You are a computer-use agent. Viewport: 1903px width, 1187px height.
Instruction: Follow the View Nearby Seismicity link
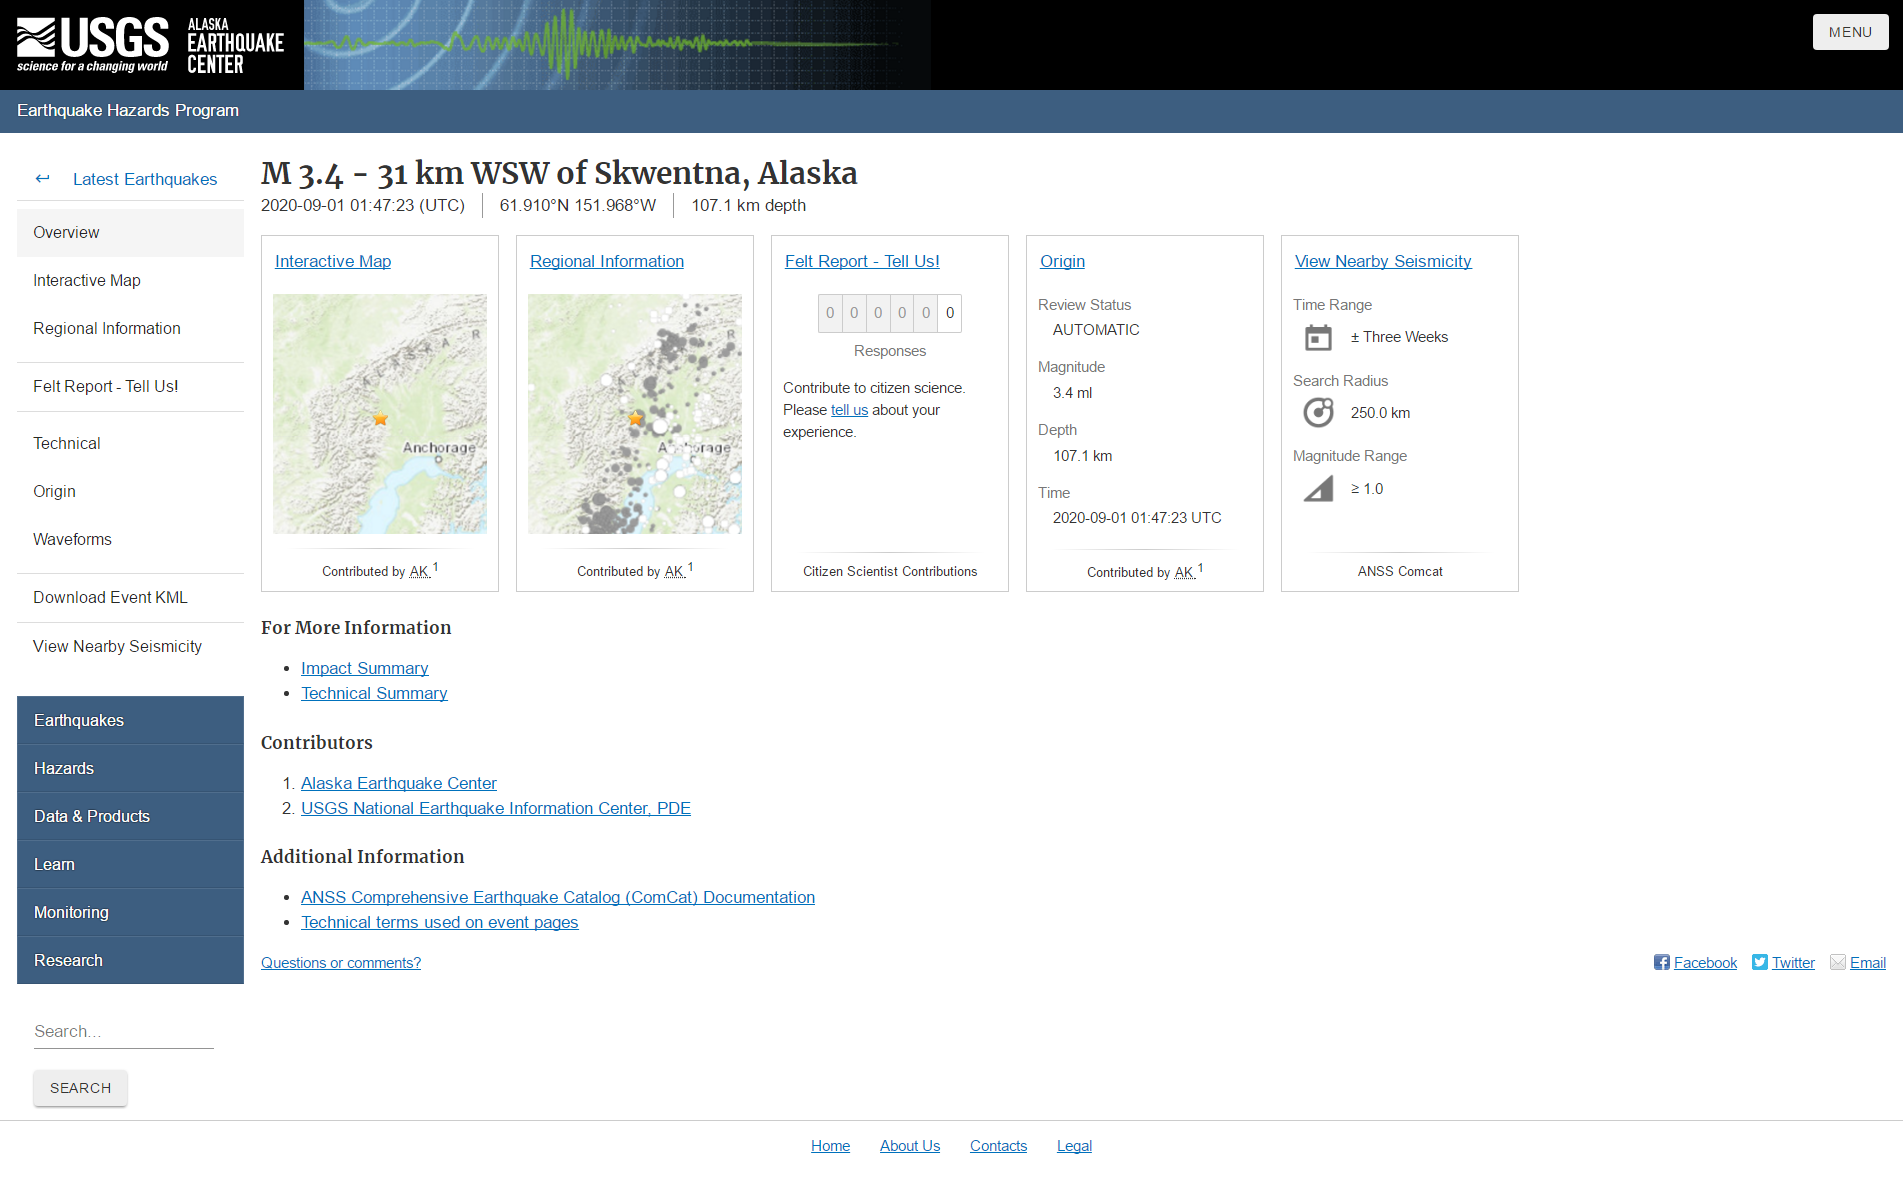(x=1383, y=261)
